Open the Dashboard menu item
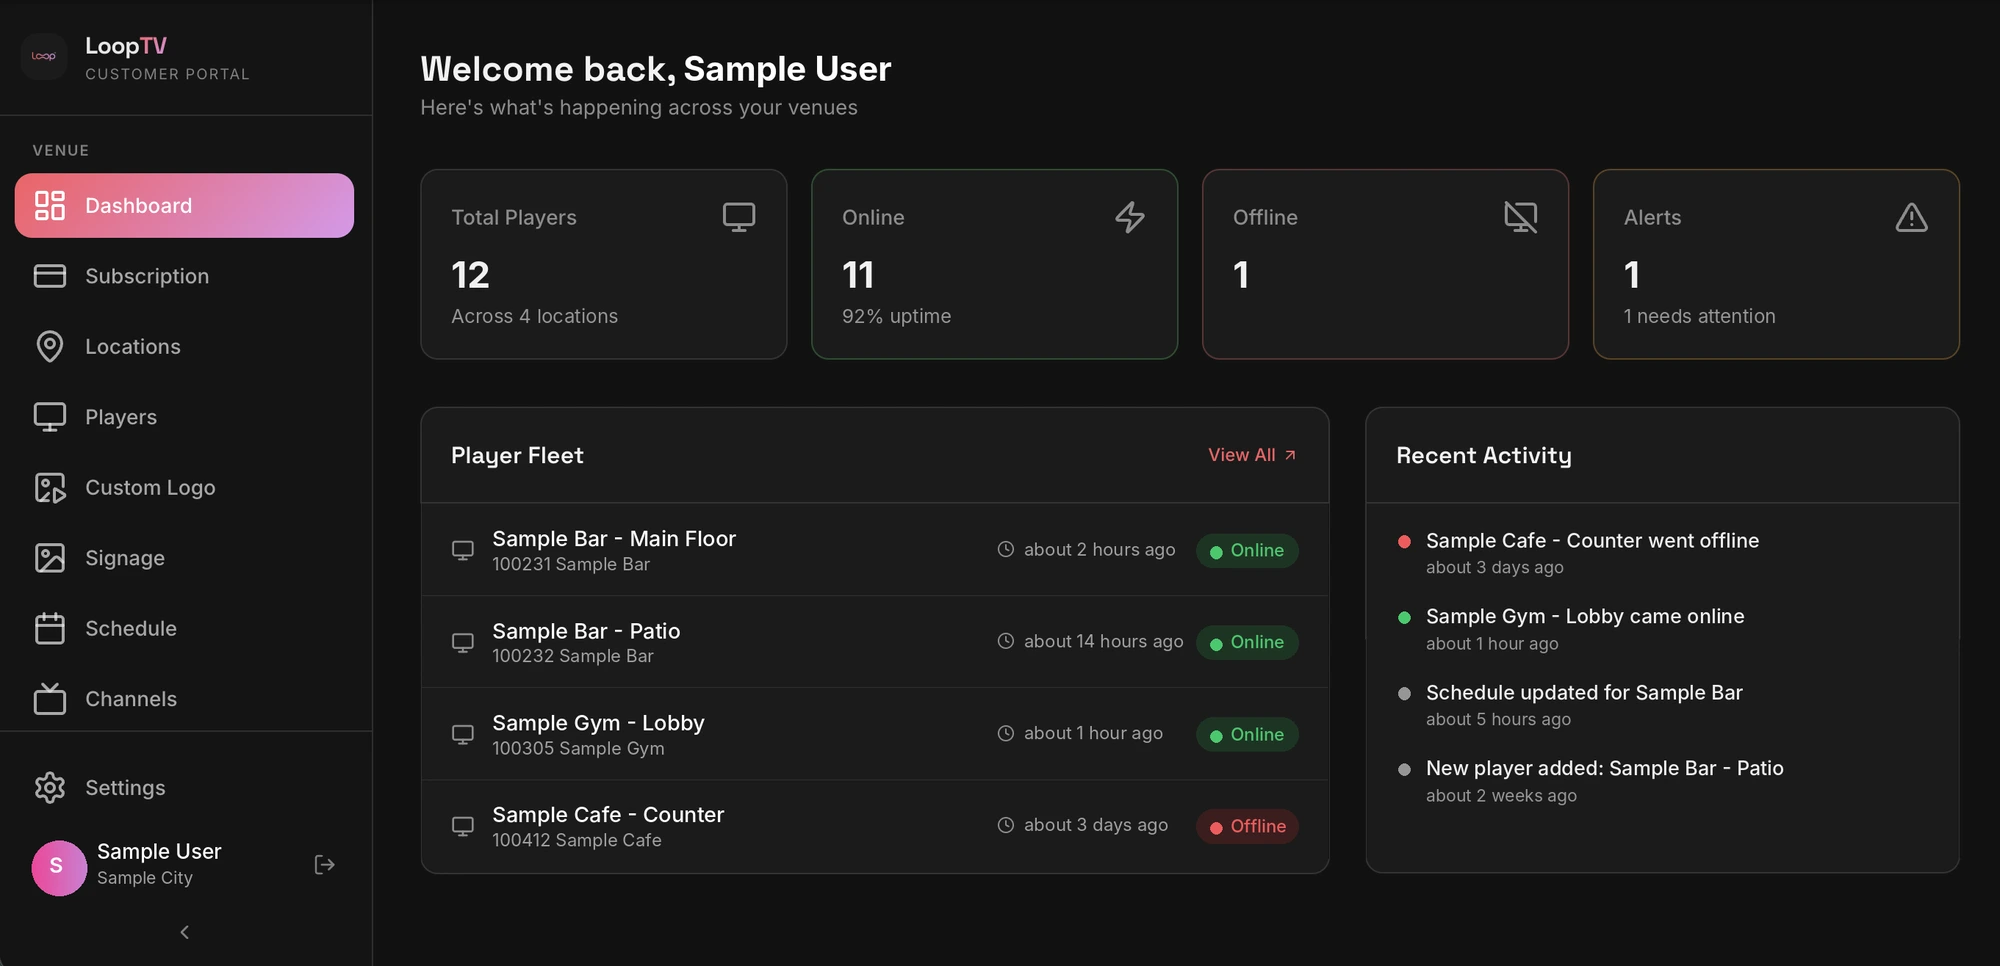This screenshot has height=966, width=2000. click(184, 205)
